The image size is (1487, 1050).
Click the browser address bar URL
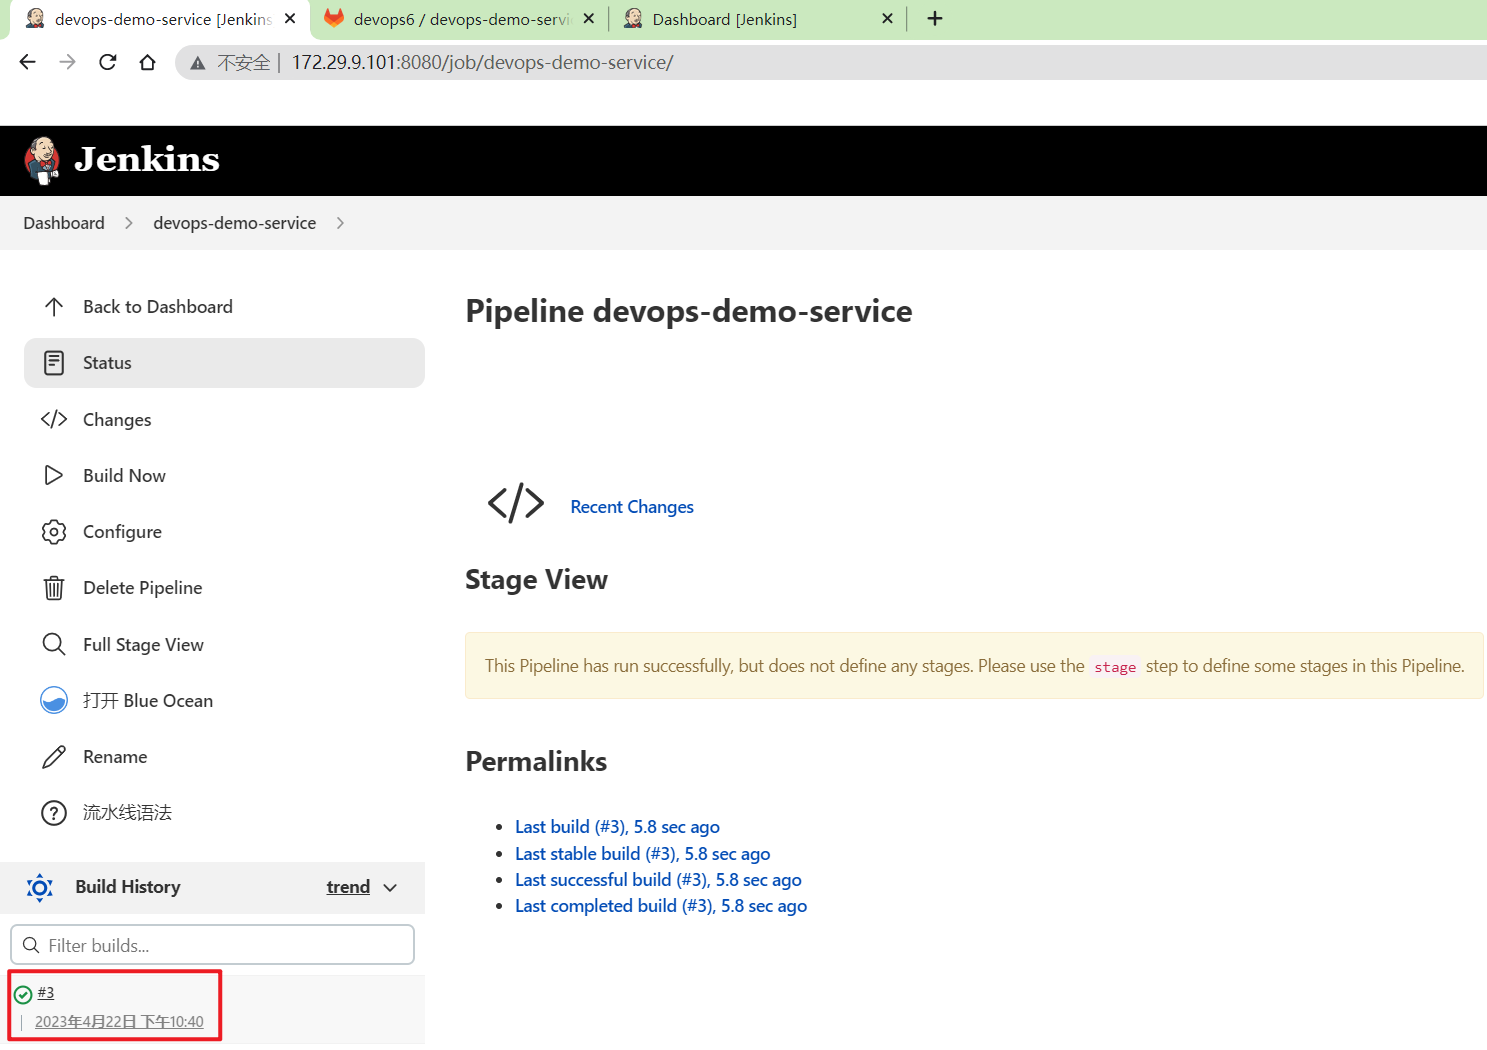click(x=482, y=62)
